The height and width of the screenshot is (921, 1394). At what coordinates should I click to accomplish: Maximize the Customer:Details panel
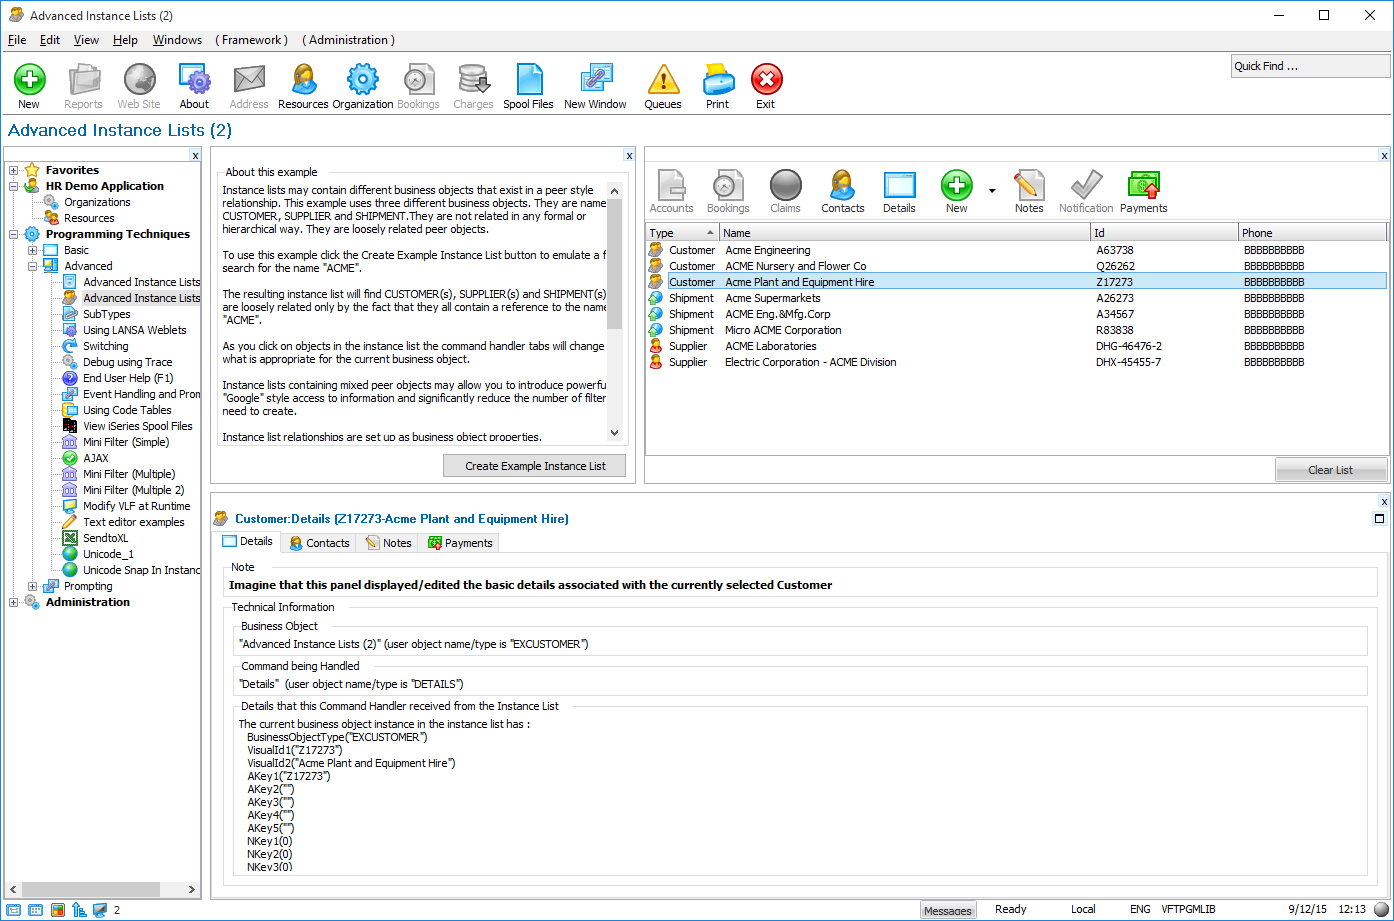[x=1380, y=519]
